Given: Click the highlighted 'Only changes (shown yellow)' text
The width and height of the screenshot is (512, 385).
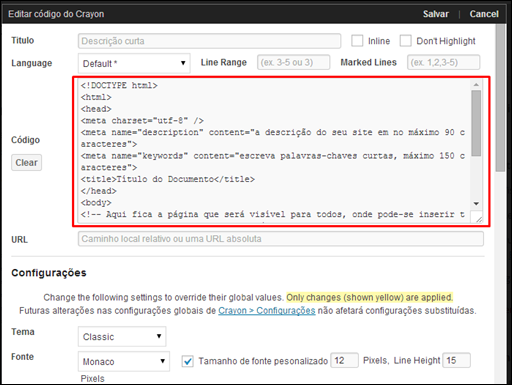Looking at the screenshot, I should click(x=369, y=297).
